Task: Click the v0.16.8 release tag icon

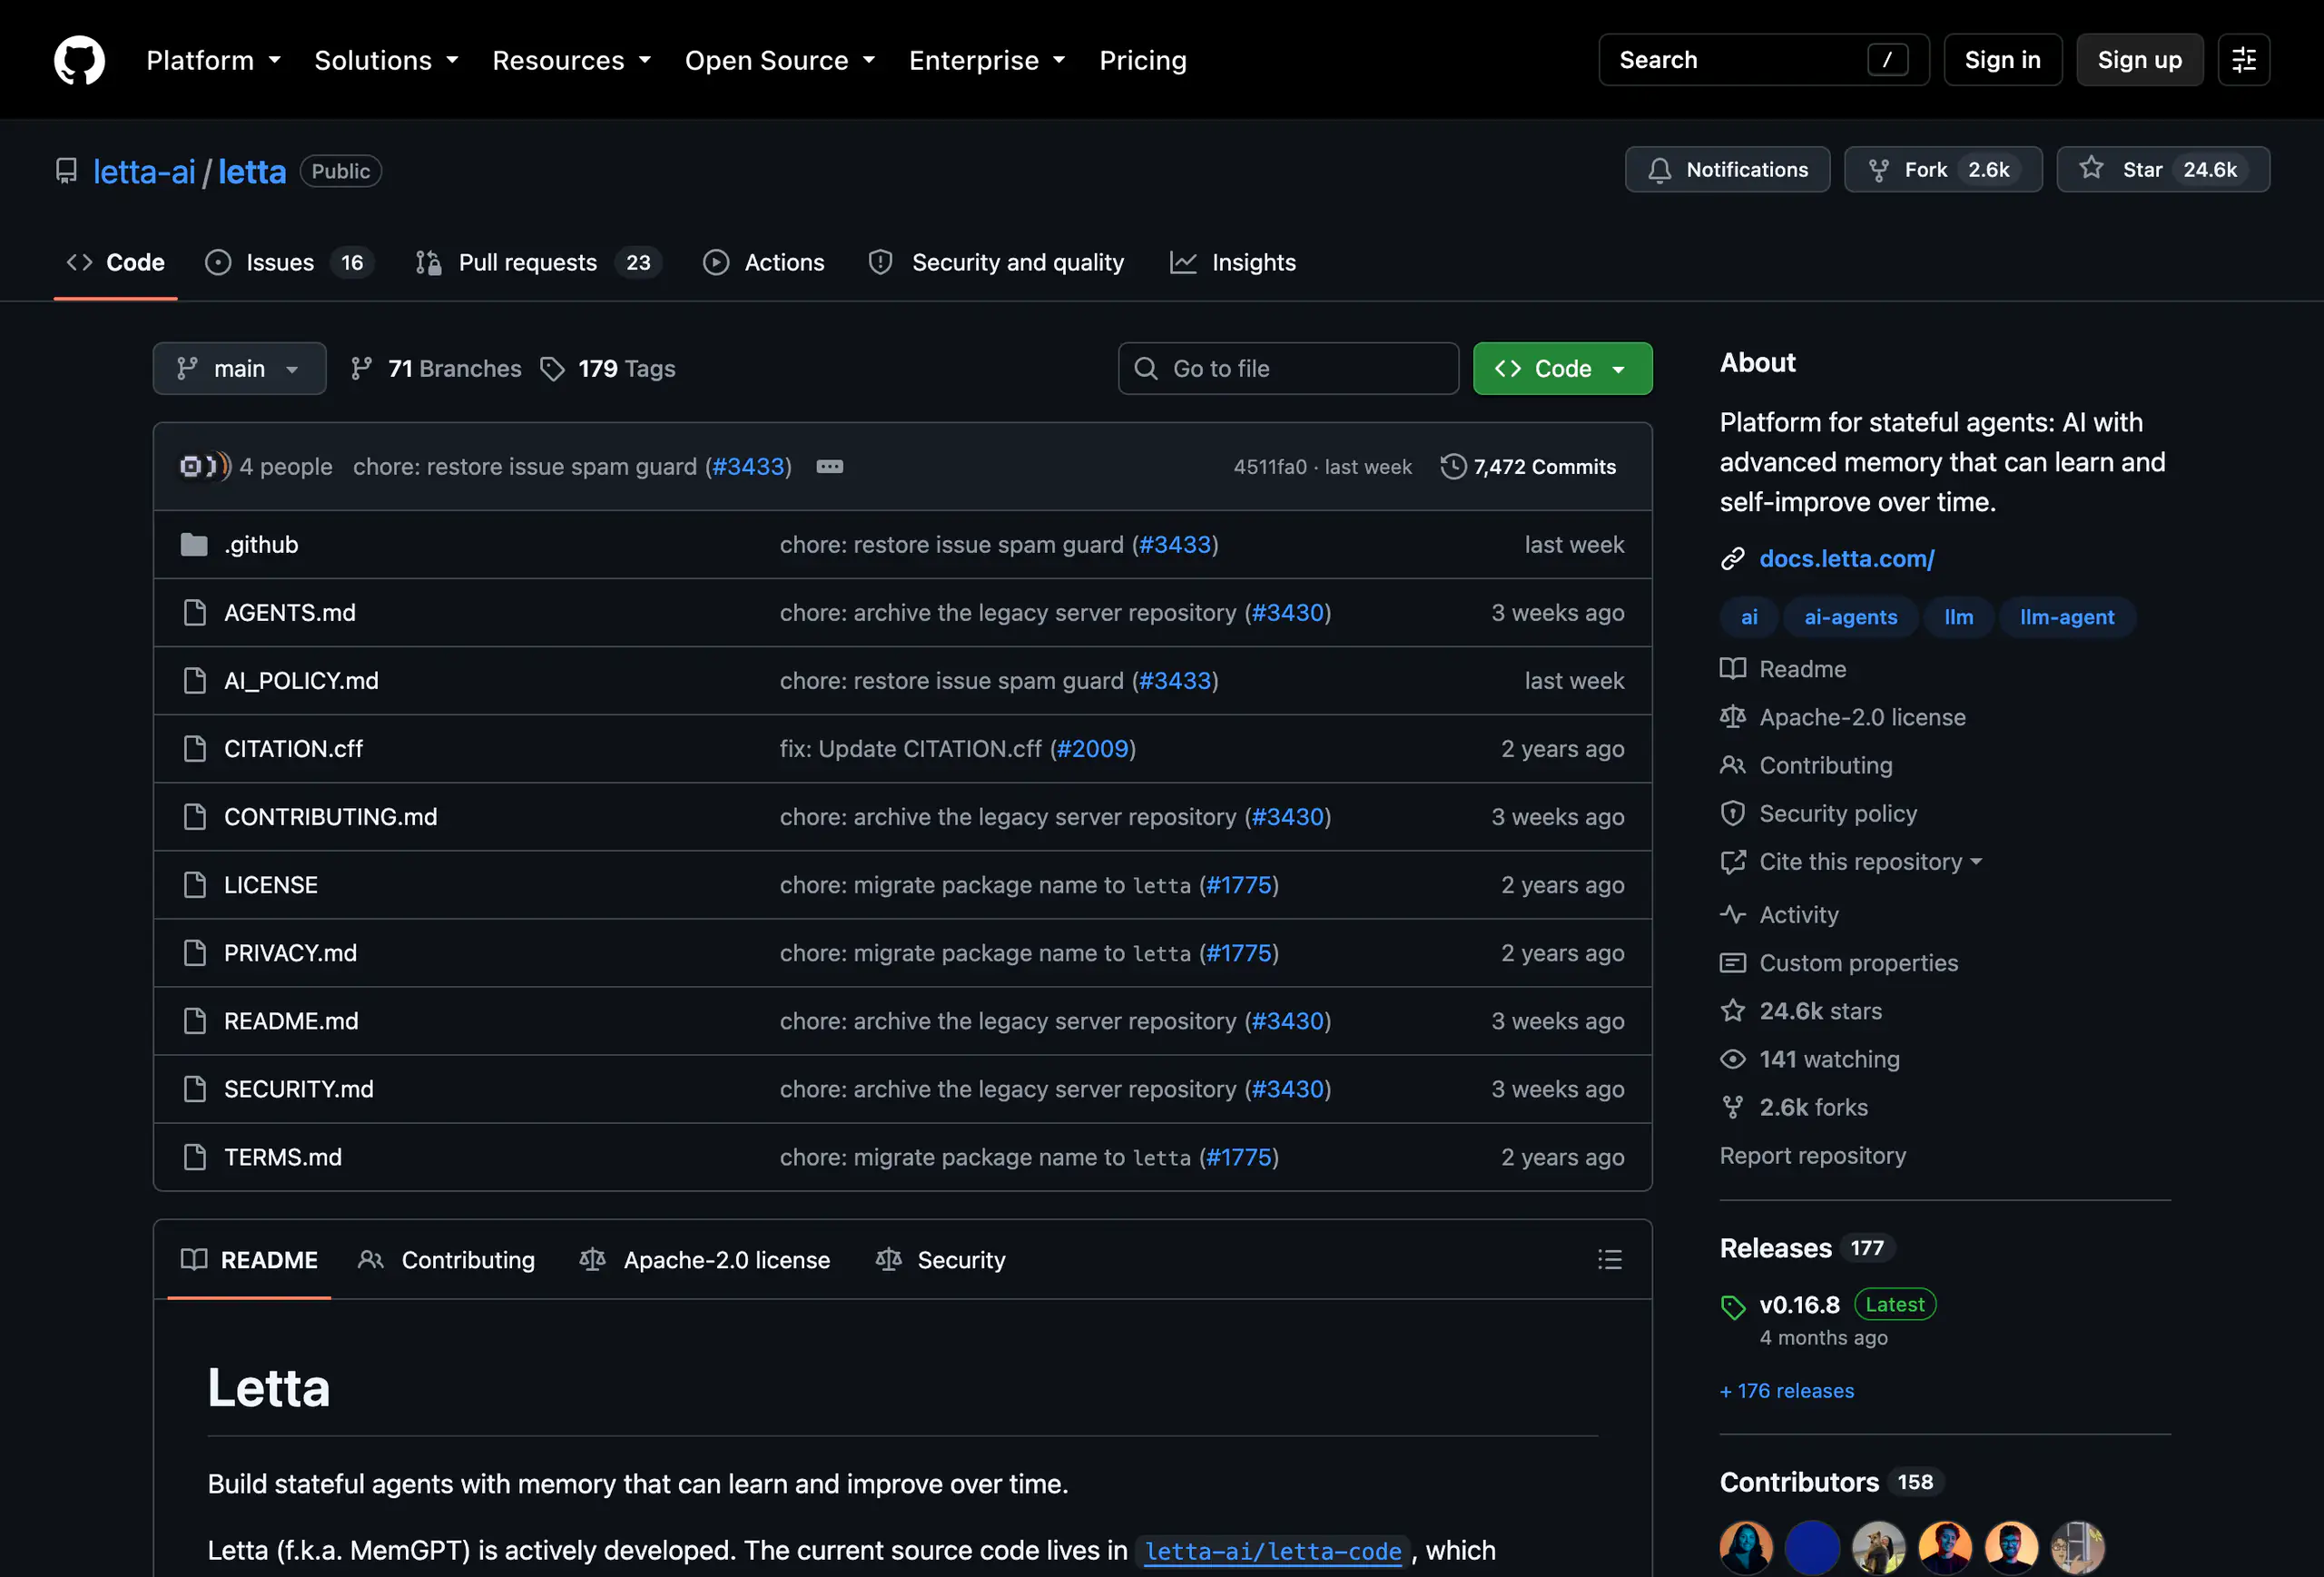Action: click(1732, 1306)
